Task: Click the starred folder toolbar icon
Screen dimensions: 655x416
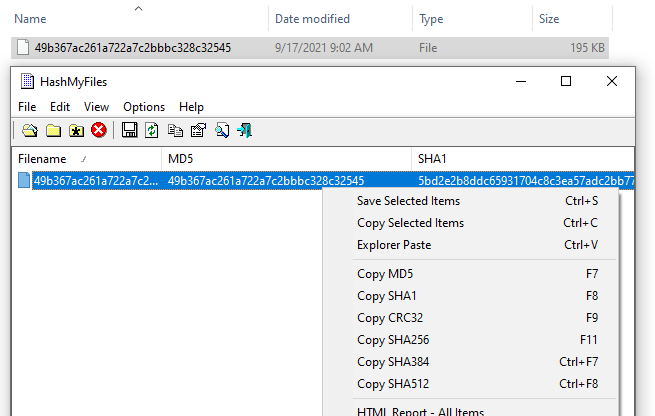Action: click(76, 130)
